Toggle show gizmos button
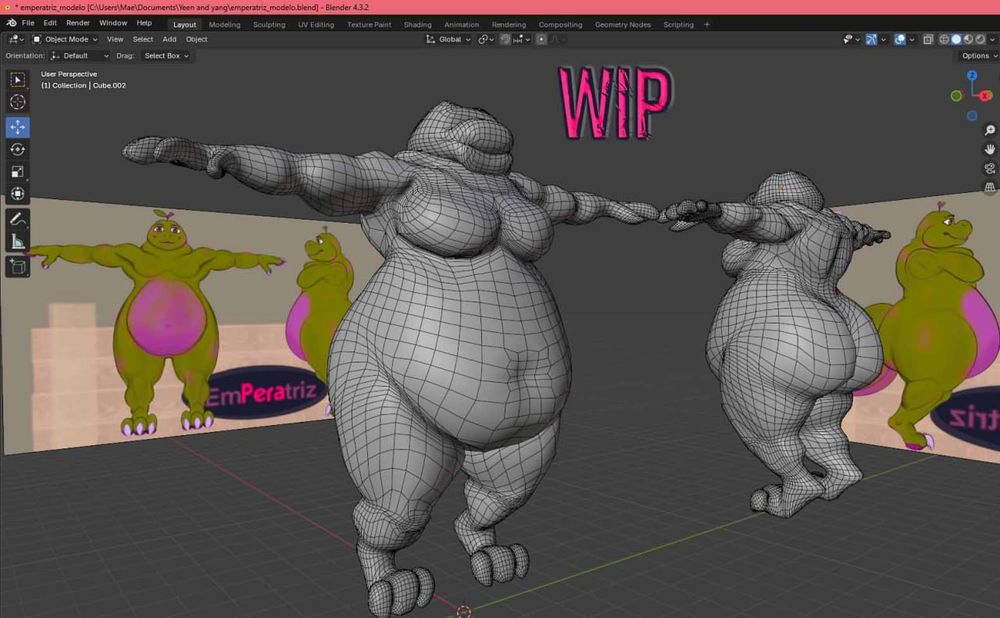The height and width of the screenshot is (618, 1000). 871,40
